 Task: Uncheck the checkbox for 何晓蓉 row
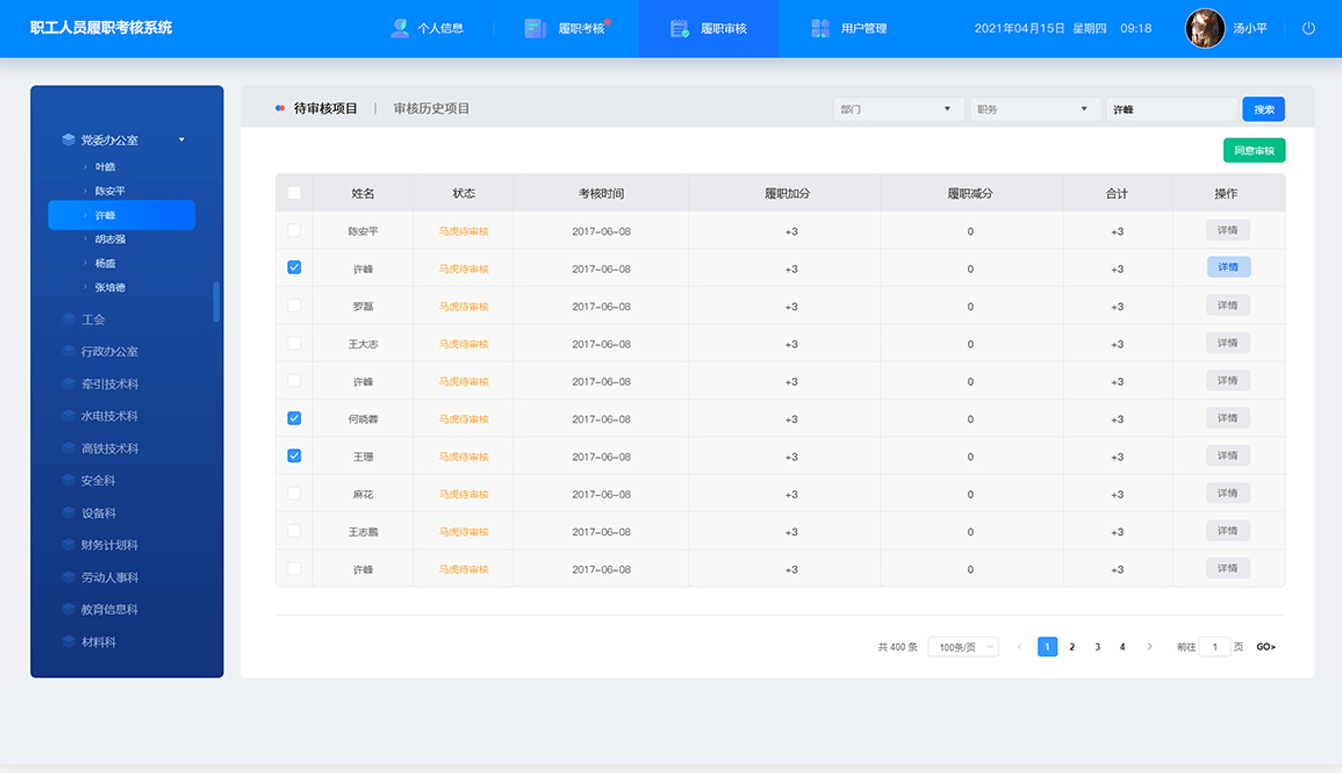pos(294,419)
